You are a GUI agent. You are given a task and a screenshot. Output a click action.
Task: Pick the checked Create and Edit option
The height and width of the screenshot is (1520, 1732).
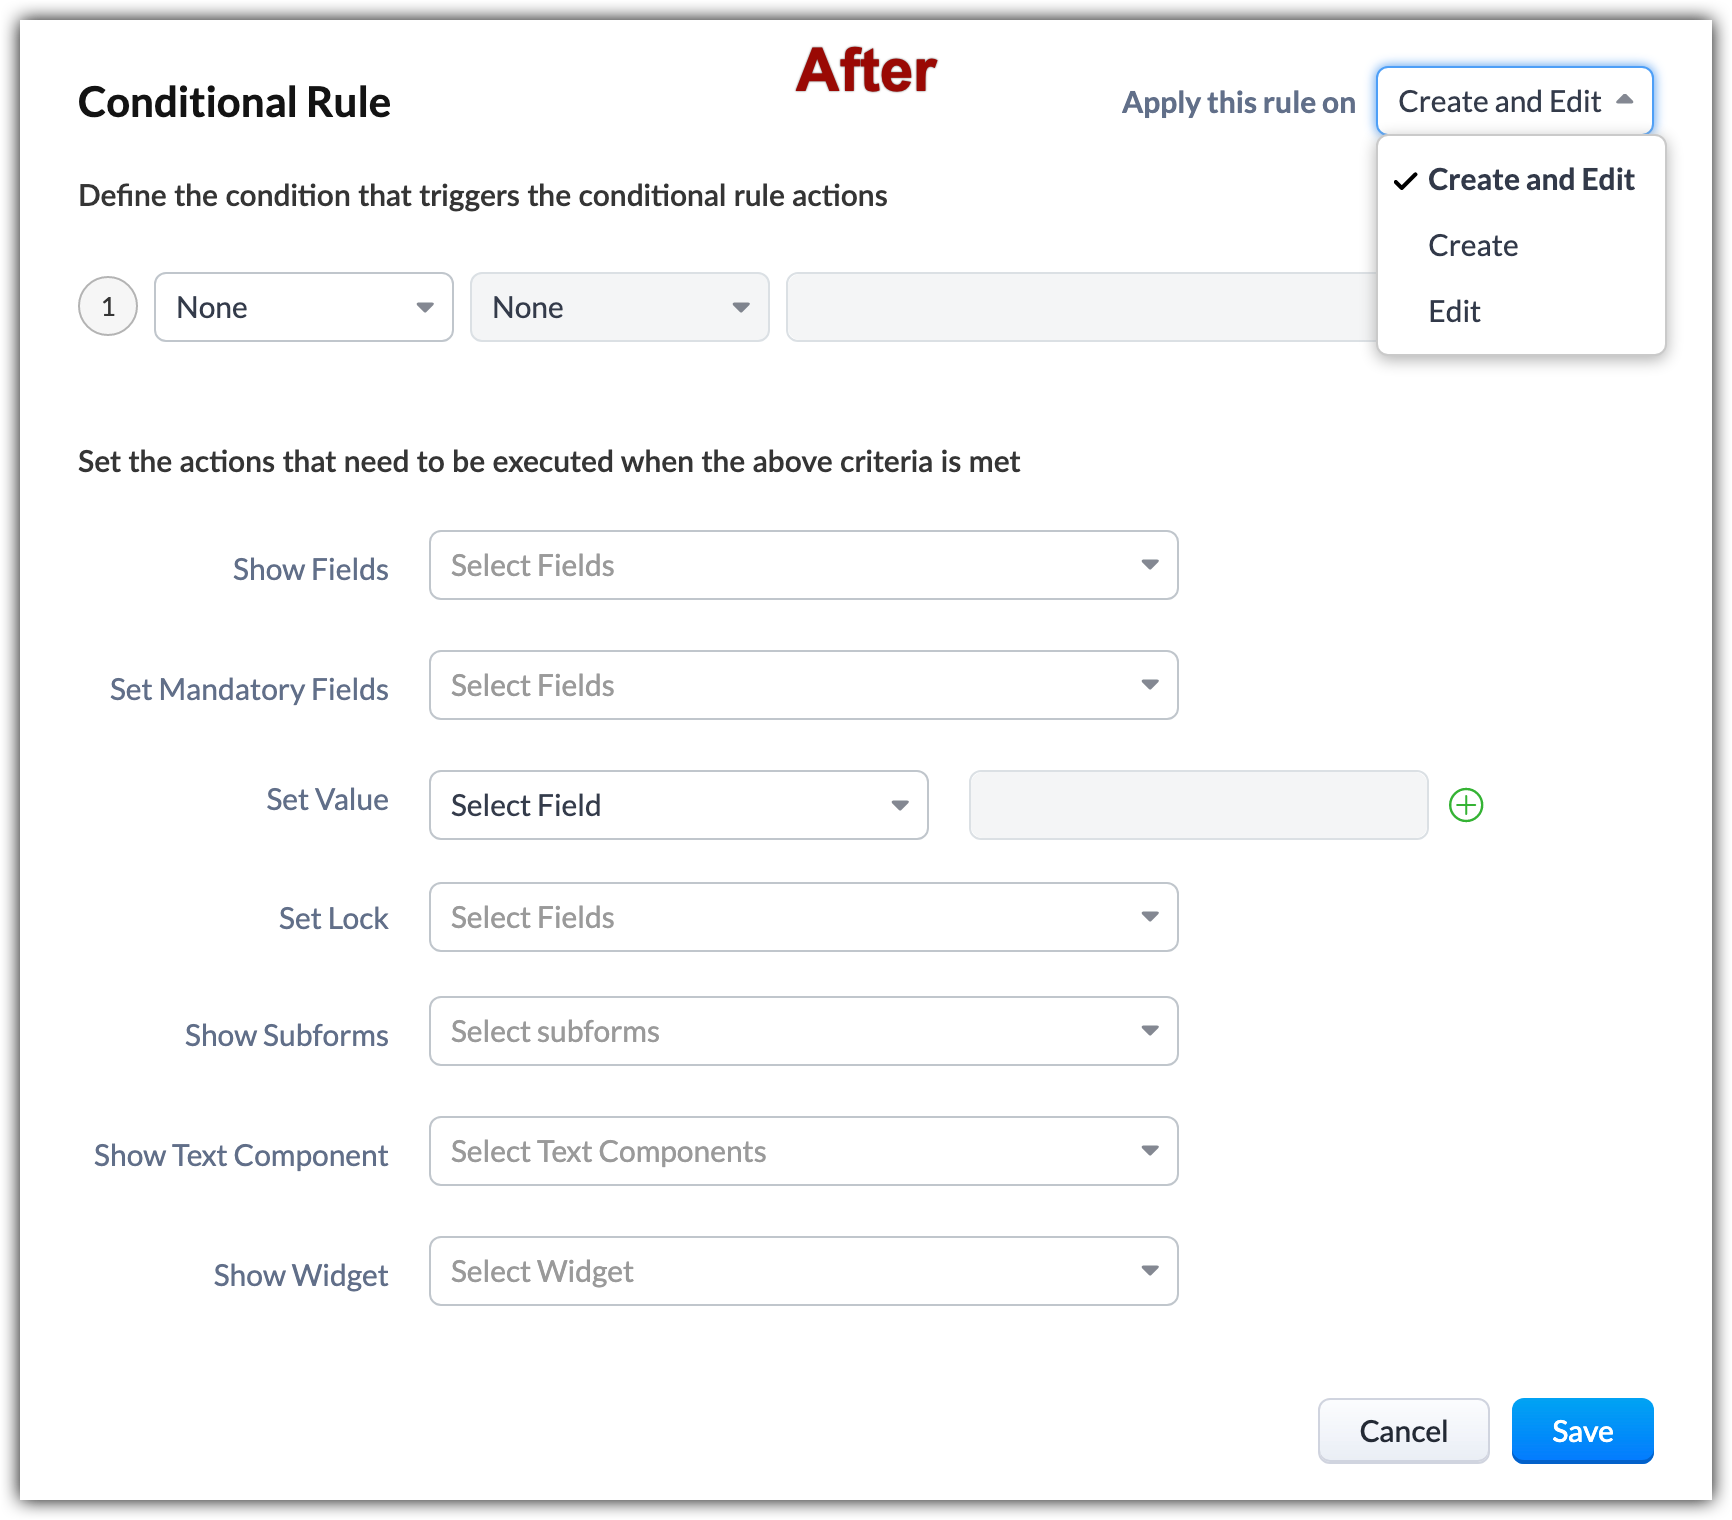point(1530,180)
